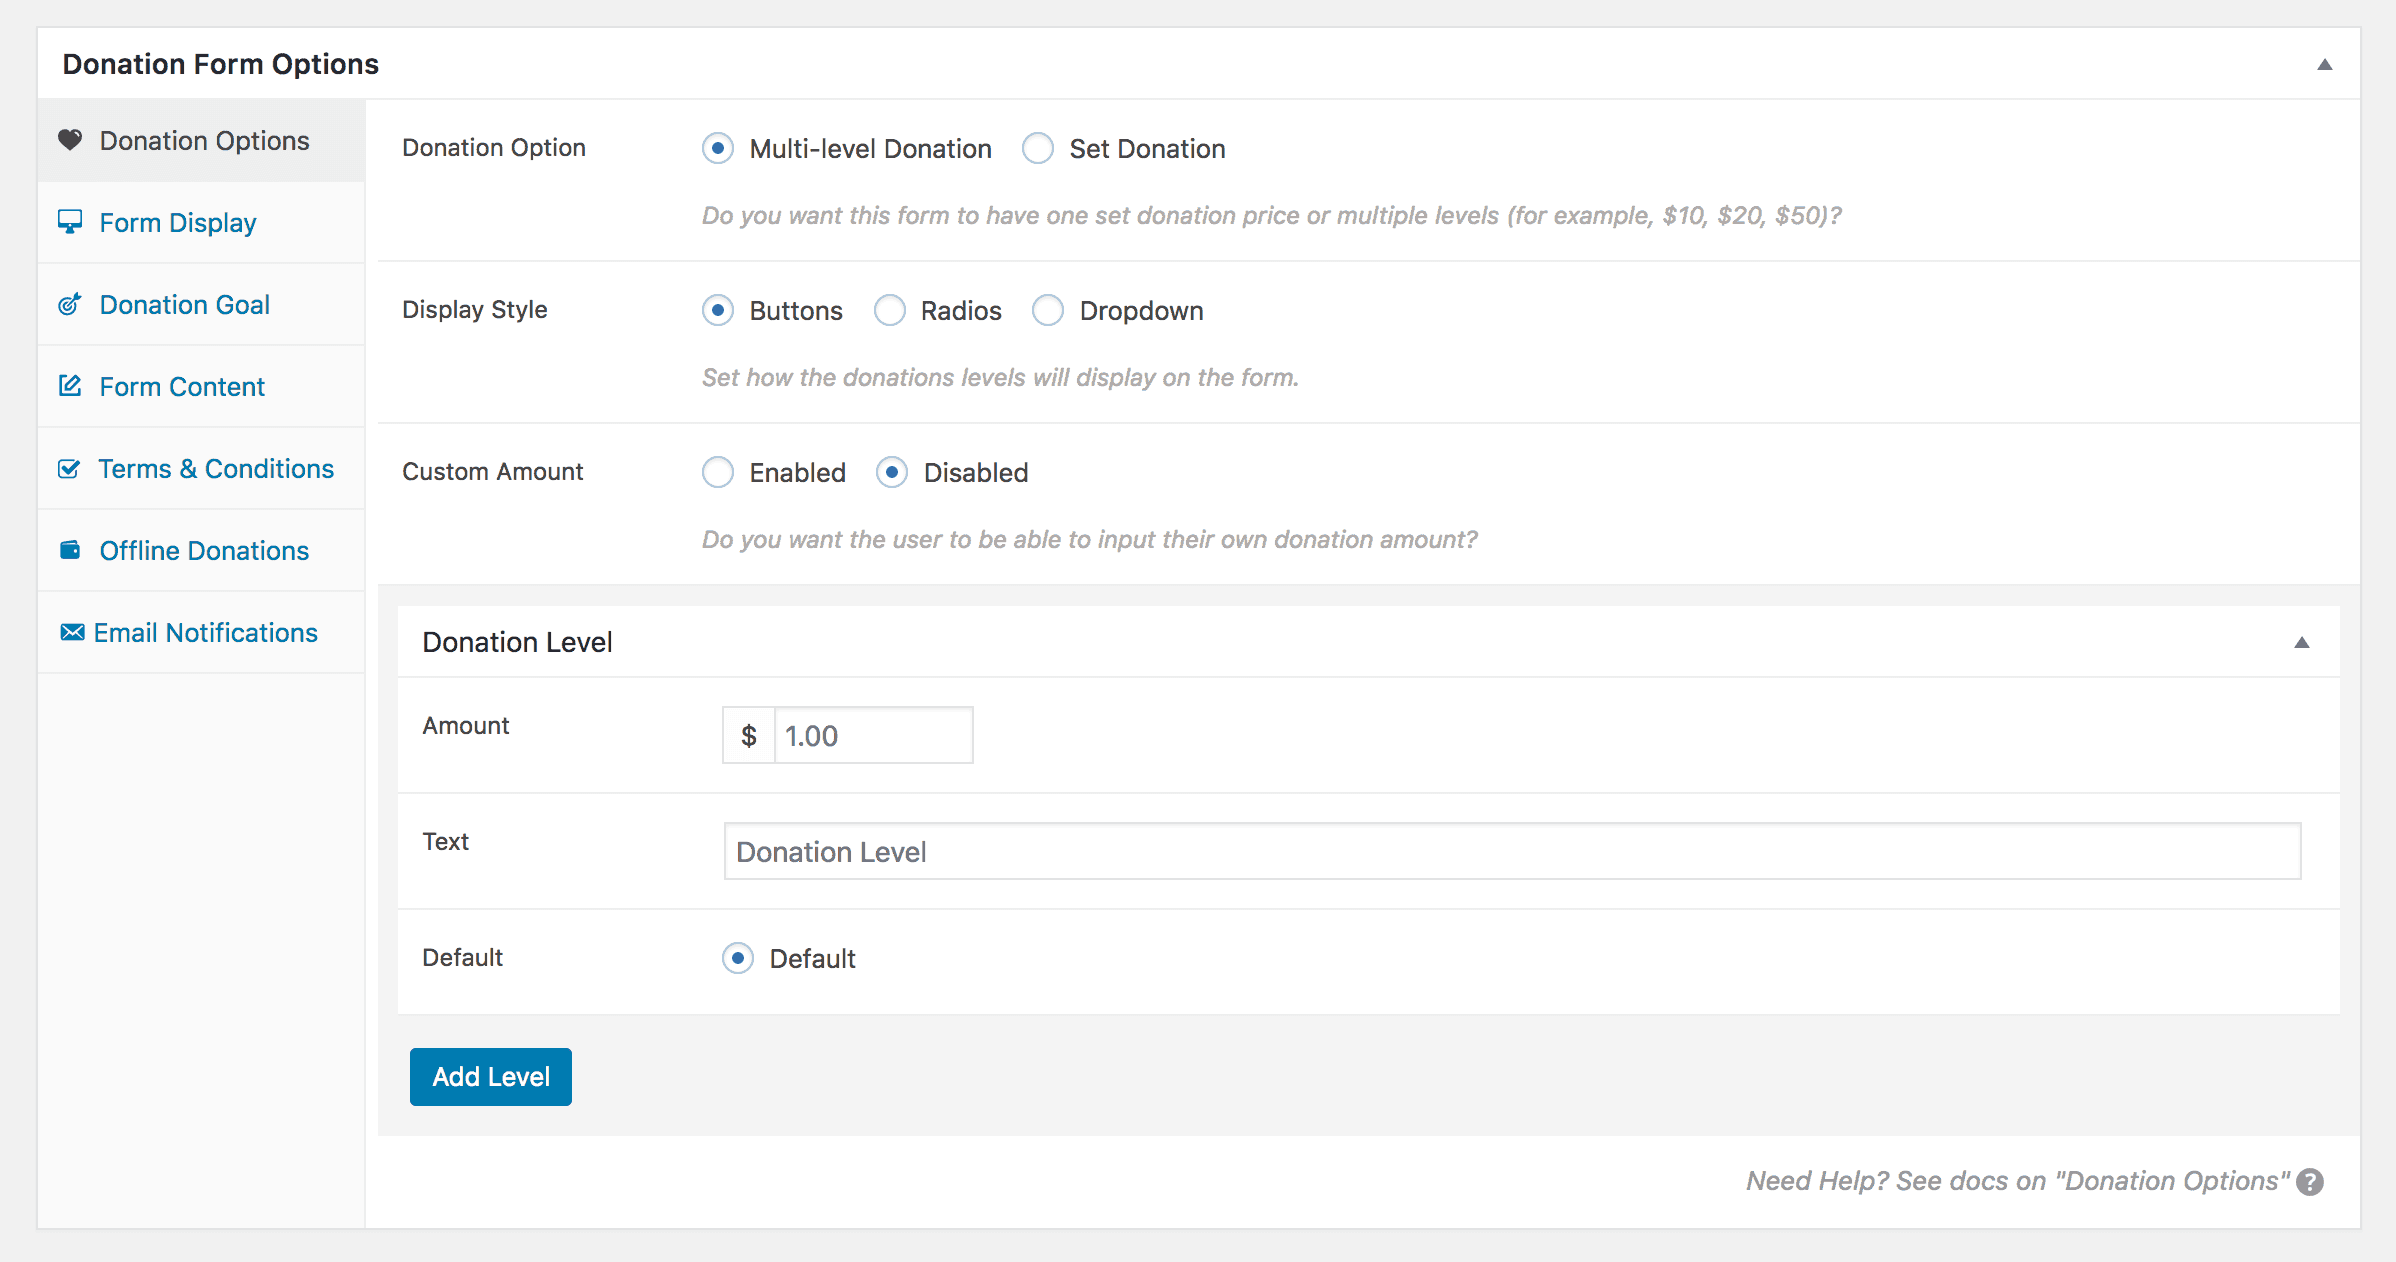Click the Donation Option field label
Viewport: 2396px width, 1262px height.
tap(494, 147)
